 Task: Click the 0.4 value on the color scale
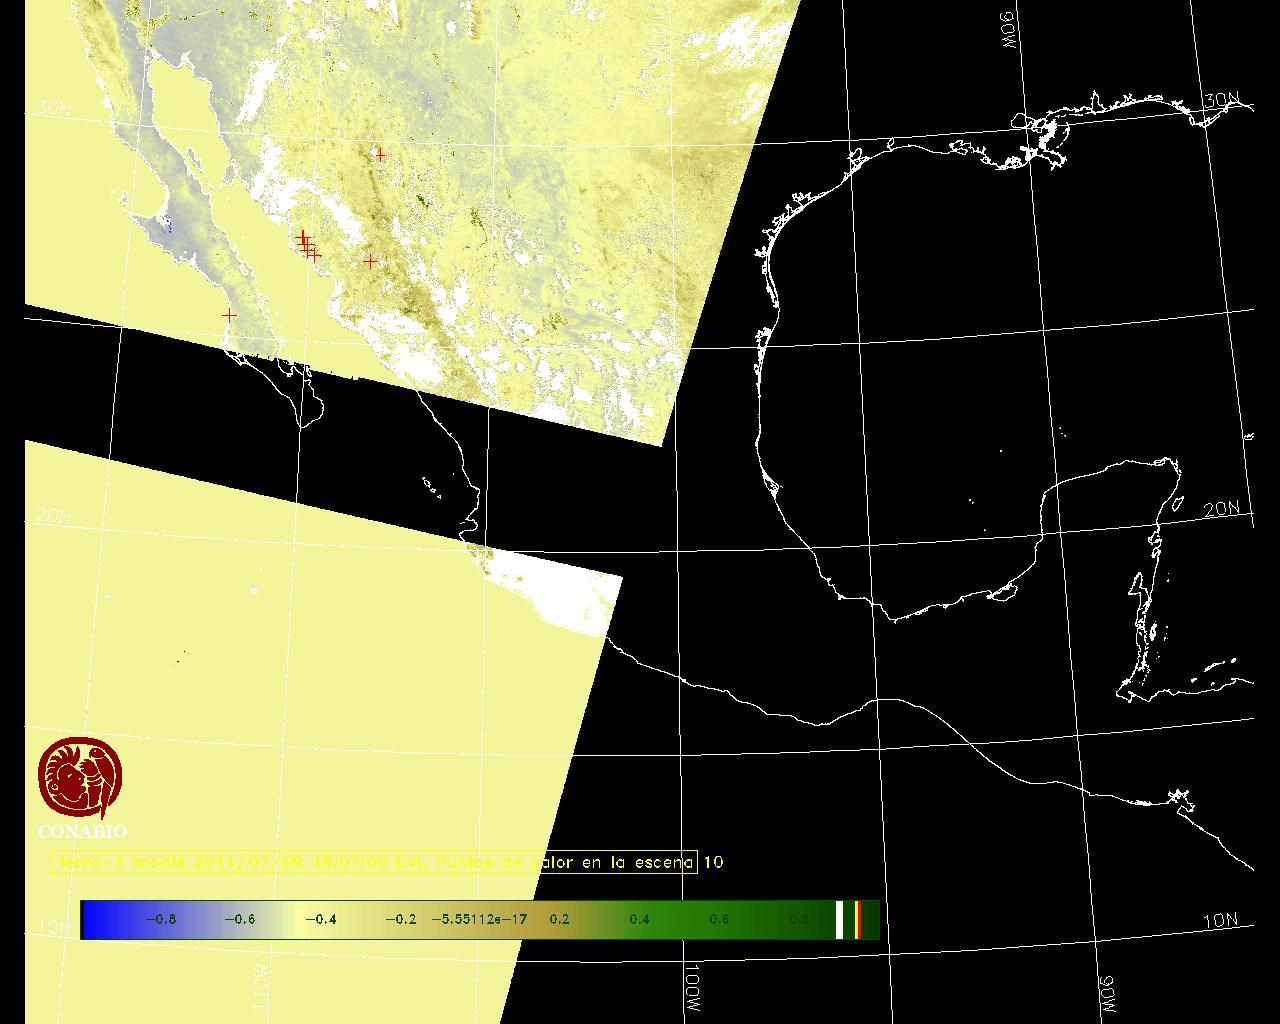click(x=639, y=919)
